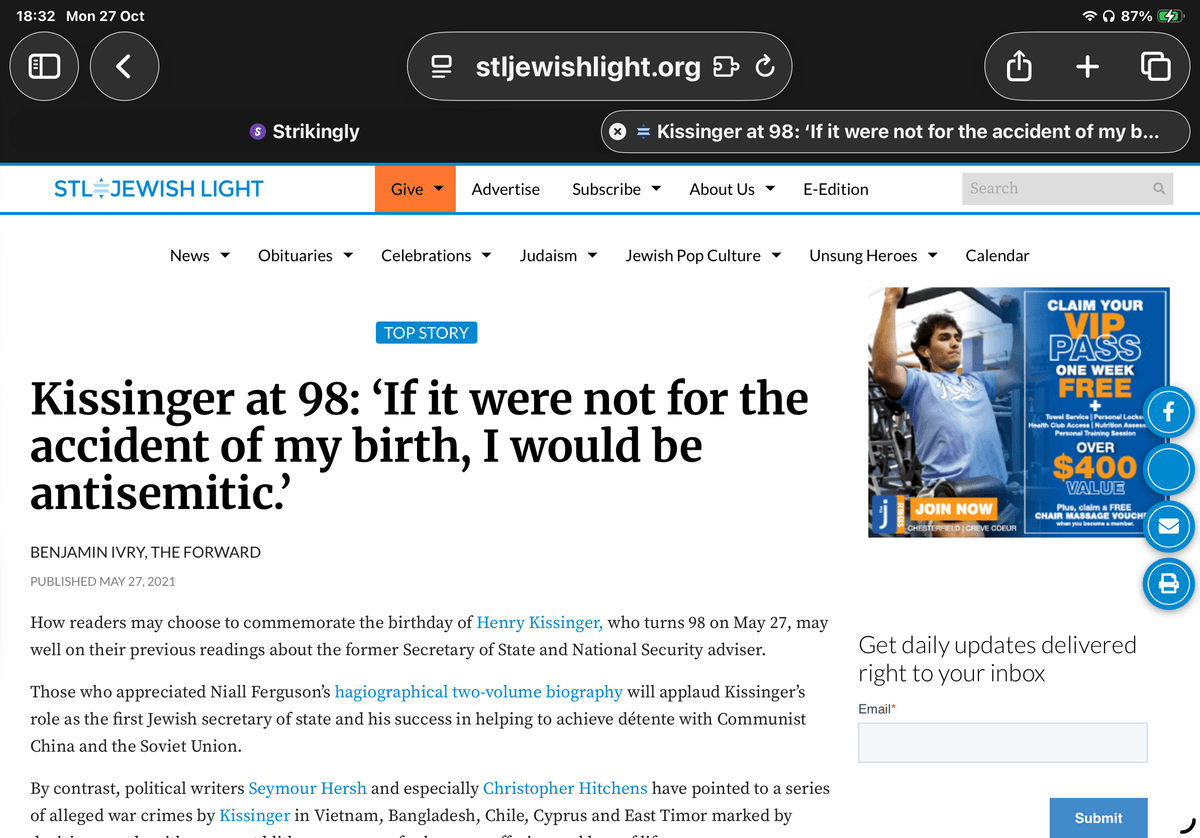Tap byline Benjamin Ivry, The Forward
This screenshot has width=1200, height=838.
click(x=145, y=552)
